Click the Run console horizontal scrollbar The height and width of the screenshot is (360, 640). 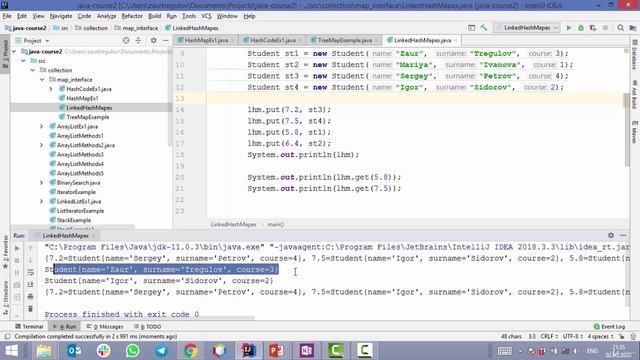pyautogui.click(x=149, y=318)
